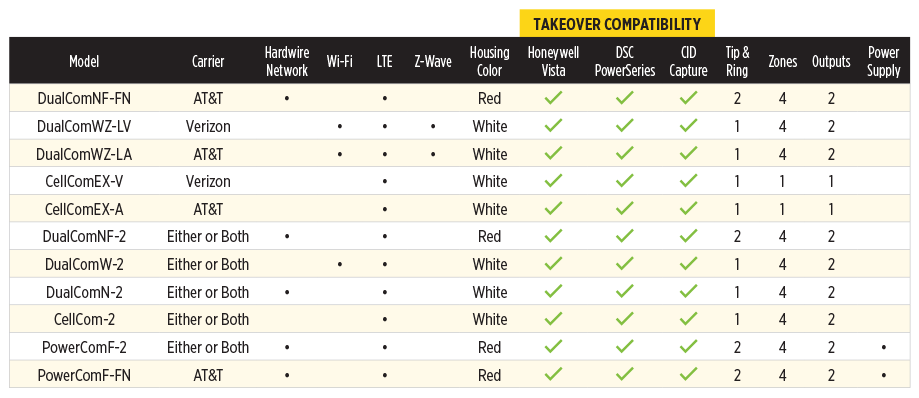Screen dimensions: 919x398
Task: Click Honeywell Vista checkmark for PowerComF-FN
Action: tap(553, 374)
